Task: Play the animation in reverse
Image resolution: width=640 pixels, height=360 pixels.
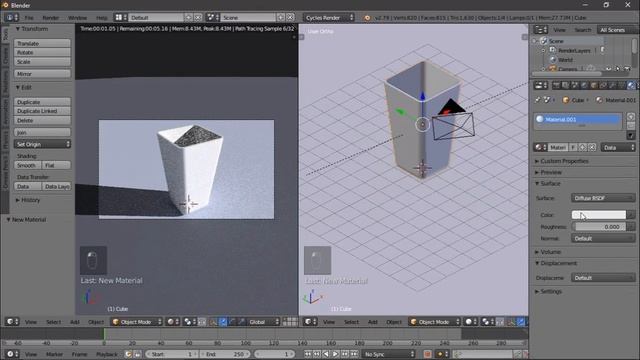Action: pyautogui.click(x=326, y=354)
